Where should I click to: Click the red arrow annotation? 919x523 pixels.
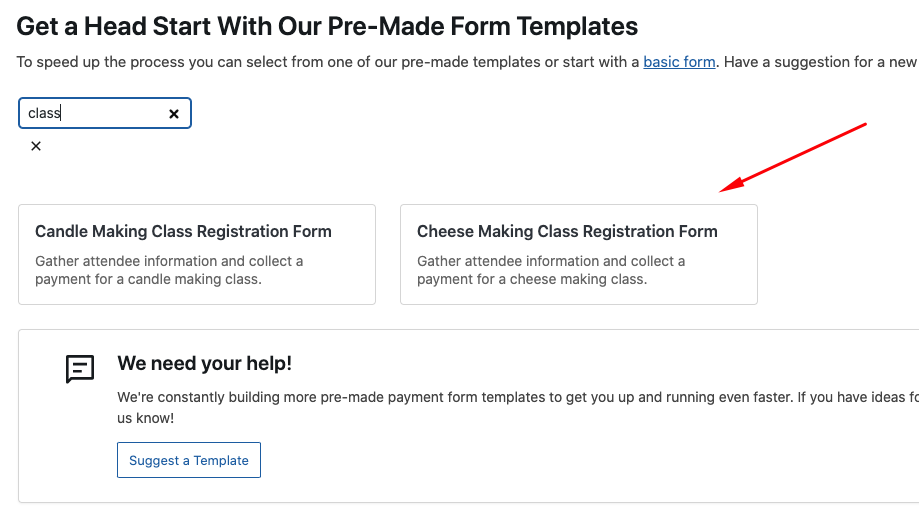click(794, 156)
